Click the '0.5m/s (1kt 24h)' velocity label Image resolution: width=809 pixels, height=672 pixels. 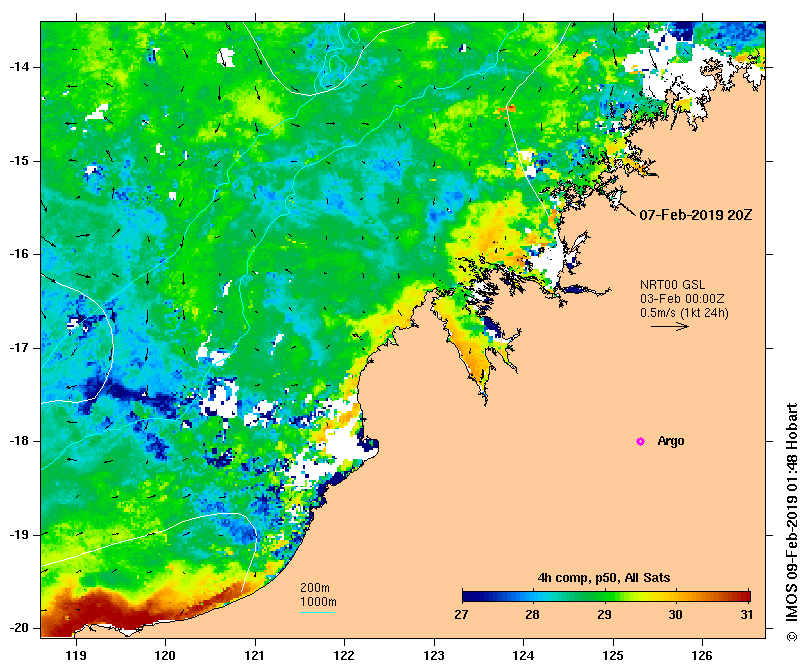(684, 313)
